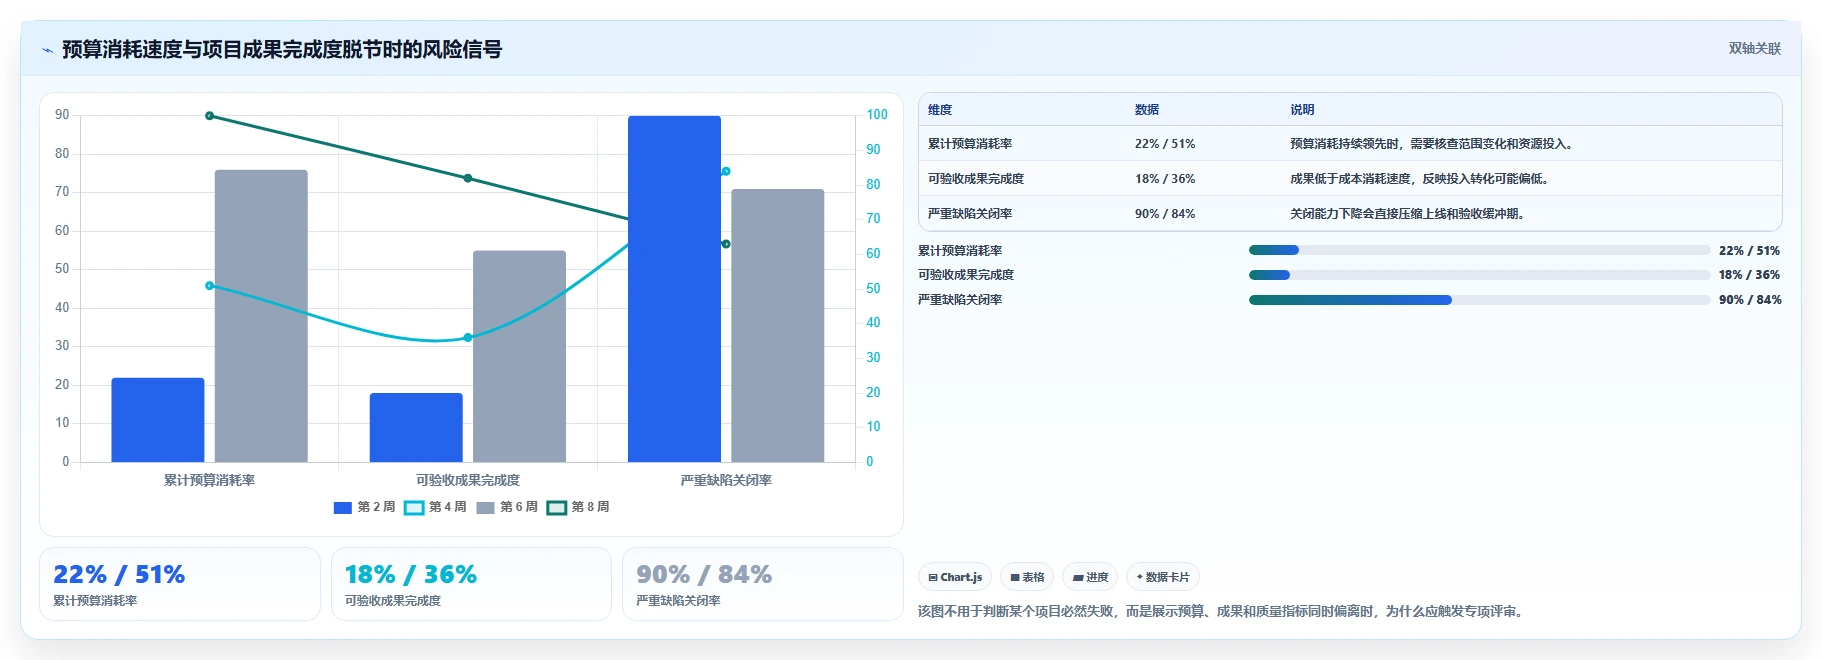
Task: Click the blue legend swatch for 第 2 周
Action: coord(343,508)
